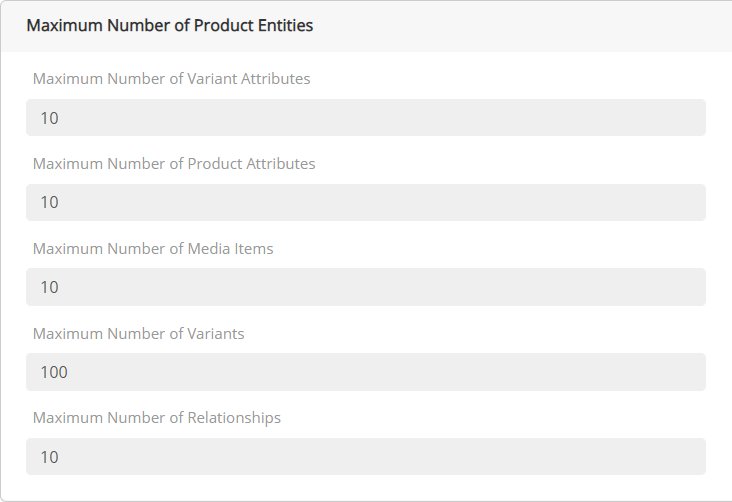The width and height of the screenshot is (732, 502).
Task: Focus the Maximum Number of Relationships input
Action: pos(366,457)
